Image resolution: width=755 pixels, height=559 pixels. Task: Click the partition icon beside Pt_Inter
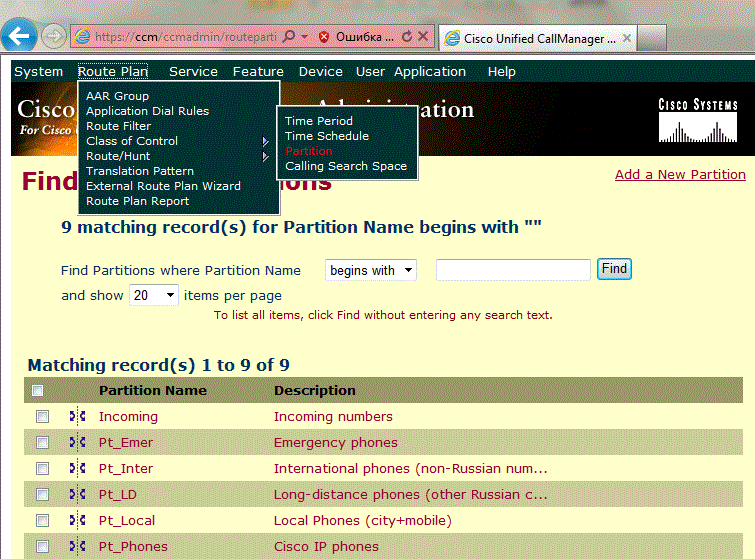(77, 468)
